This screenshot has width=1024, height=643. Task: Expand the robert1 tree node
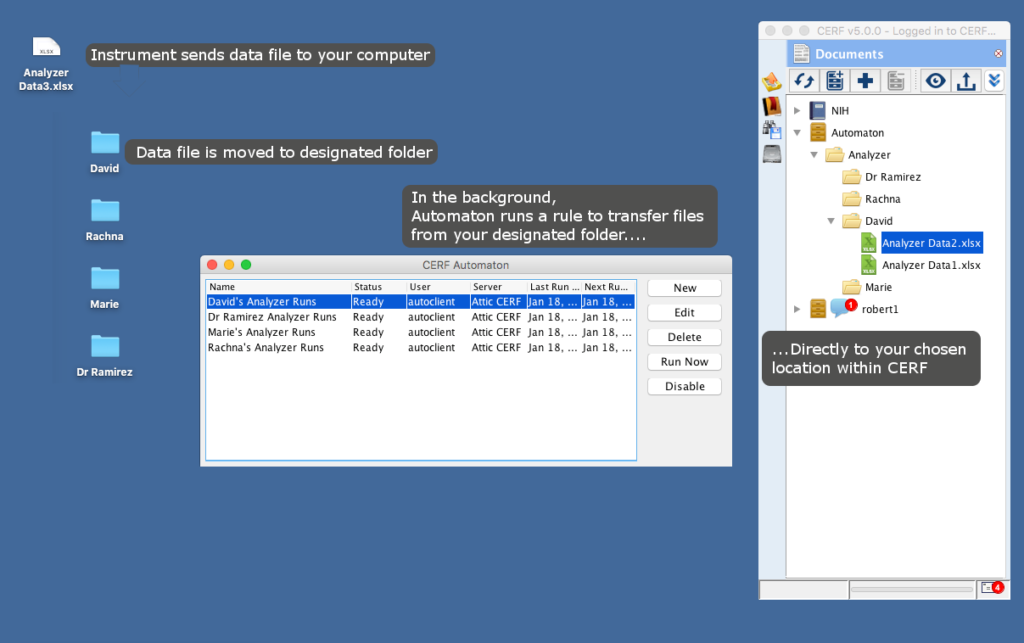[x=797, y=309]
